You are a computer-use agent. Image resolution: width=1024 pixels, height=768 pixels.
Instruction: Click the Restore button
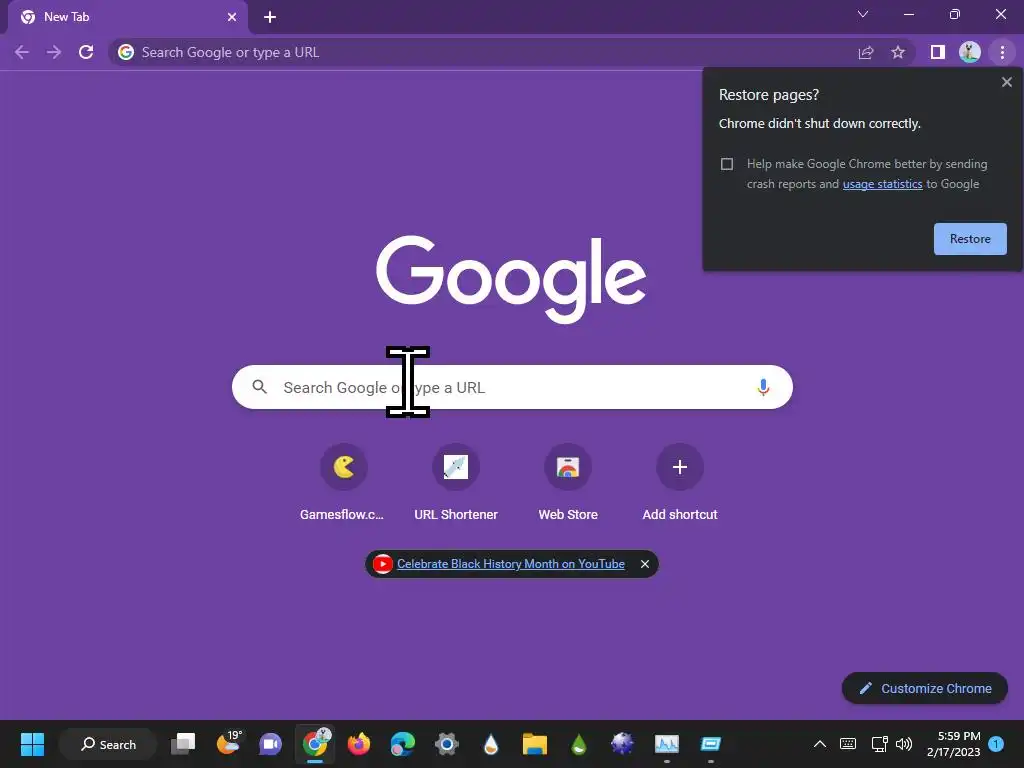[x=970, y=239]
